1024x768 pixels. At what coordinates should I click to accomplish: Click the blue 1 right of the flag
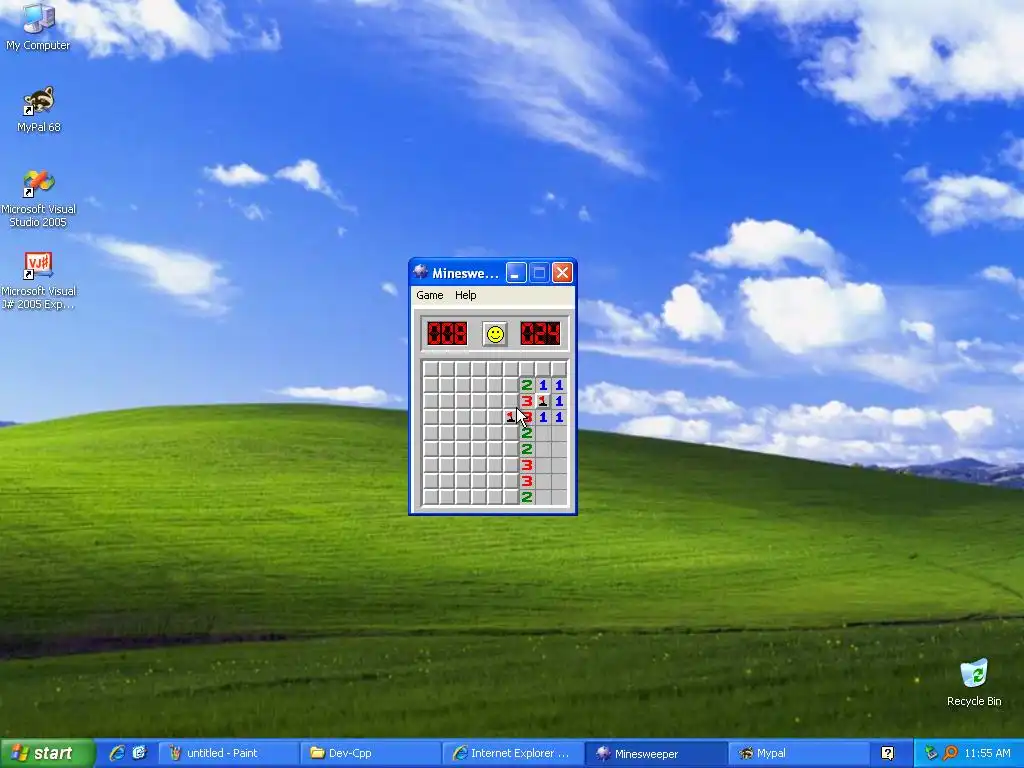pyautogui.click(x=559, y=401)
